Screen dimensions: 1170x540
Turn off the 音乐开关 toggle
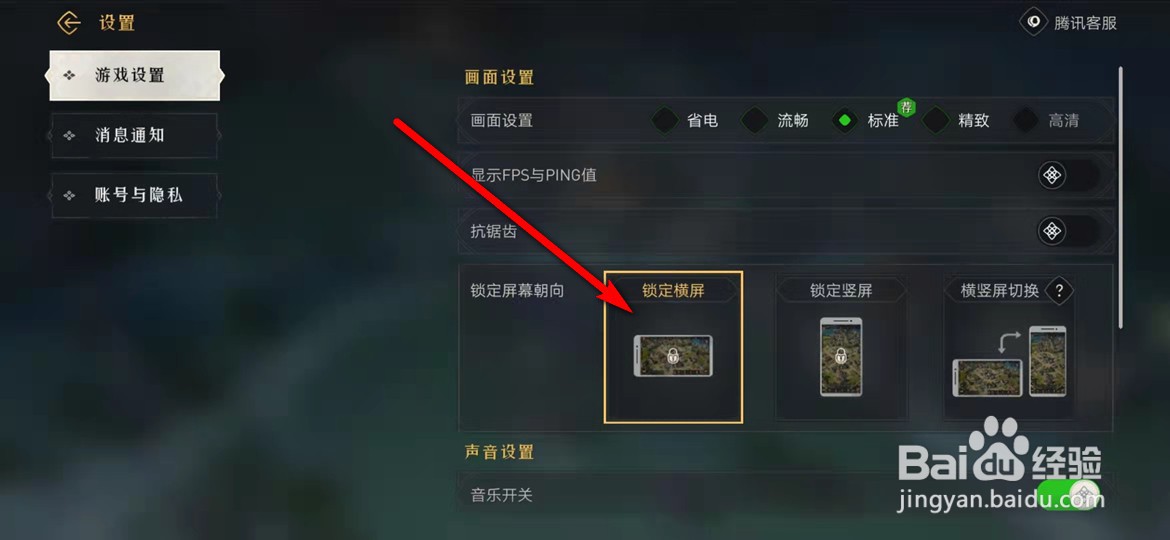tap(1068, 493)
